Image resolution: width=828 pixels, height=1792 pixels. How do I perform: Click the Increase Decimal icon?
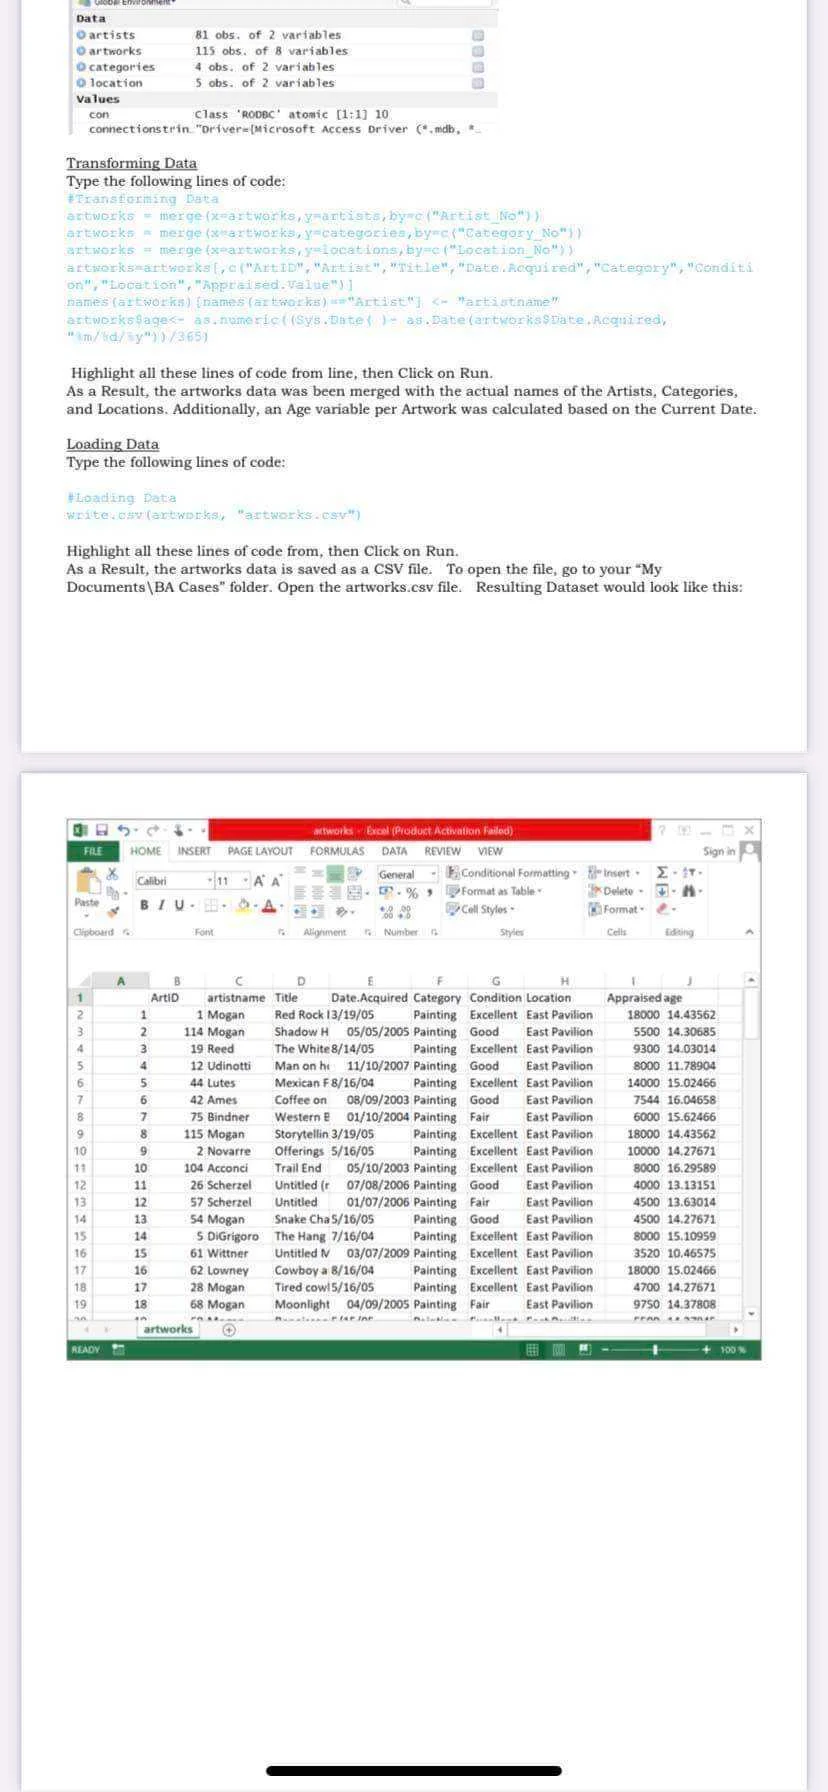(384, 910)
